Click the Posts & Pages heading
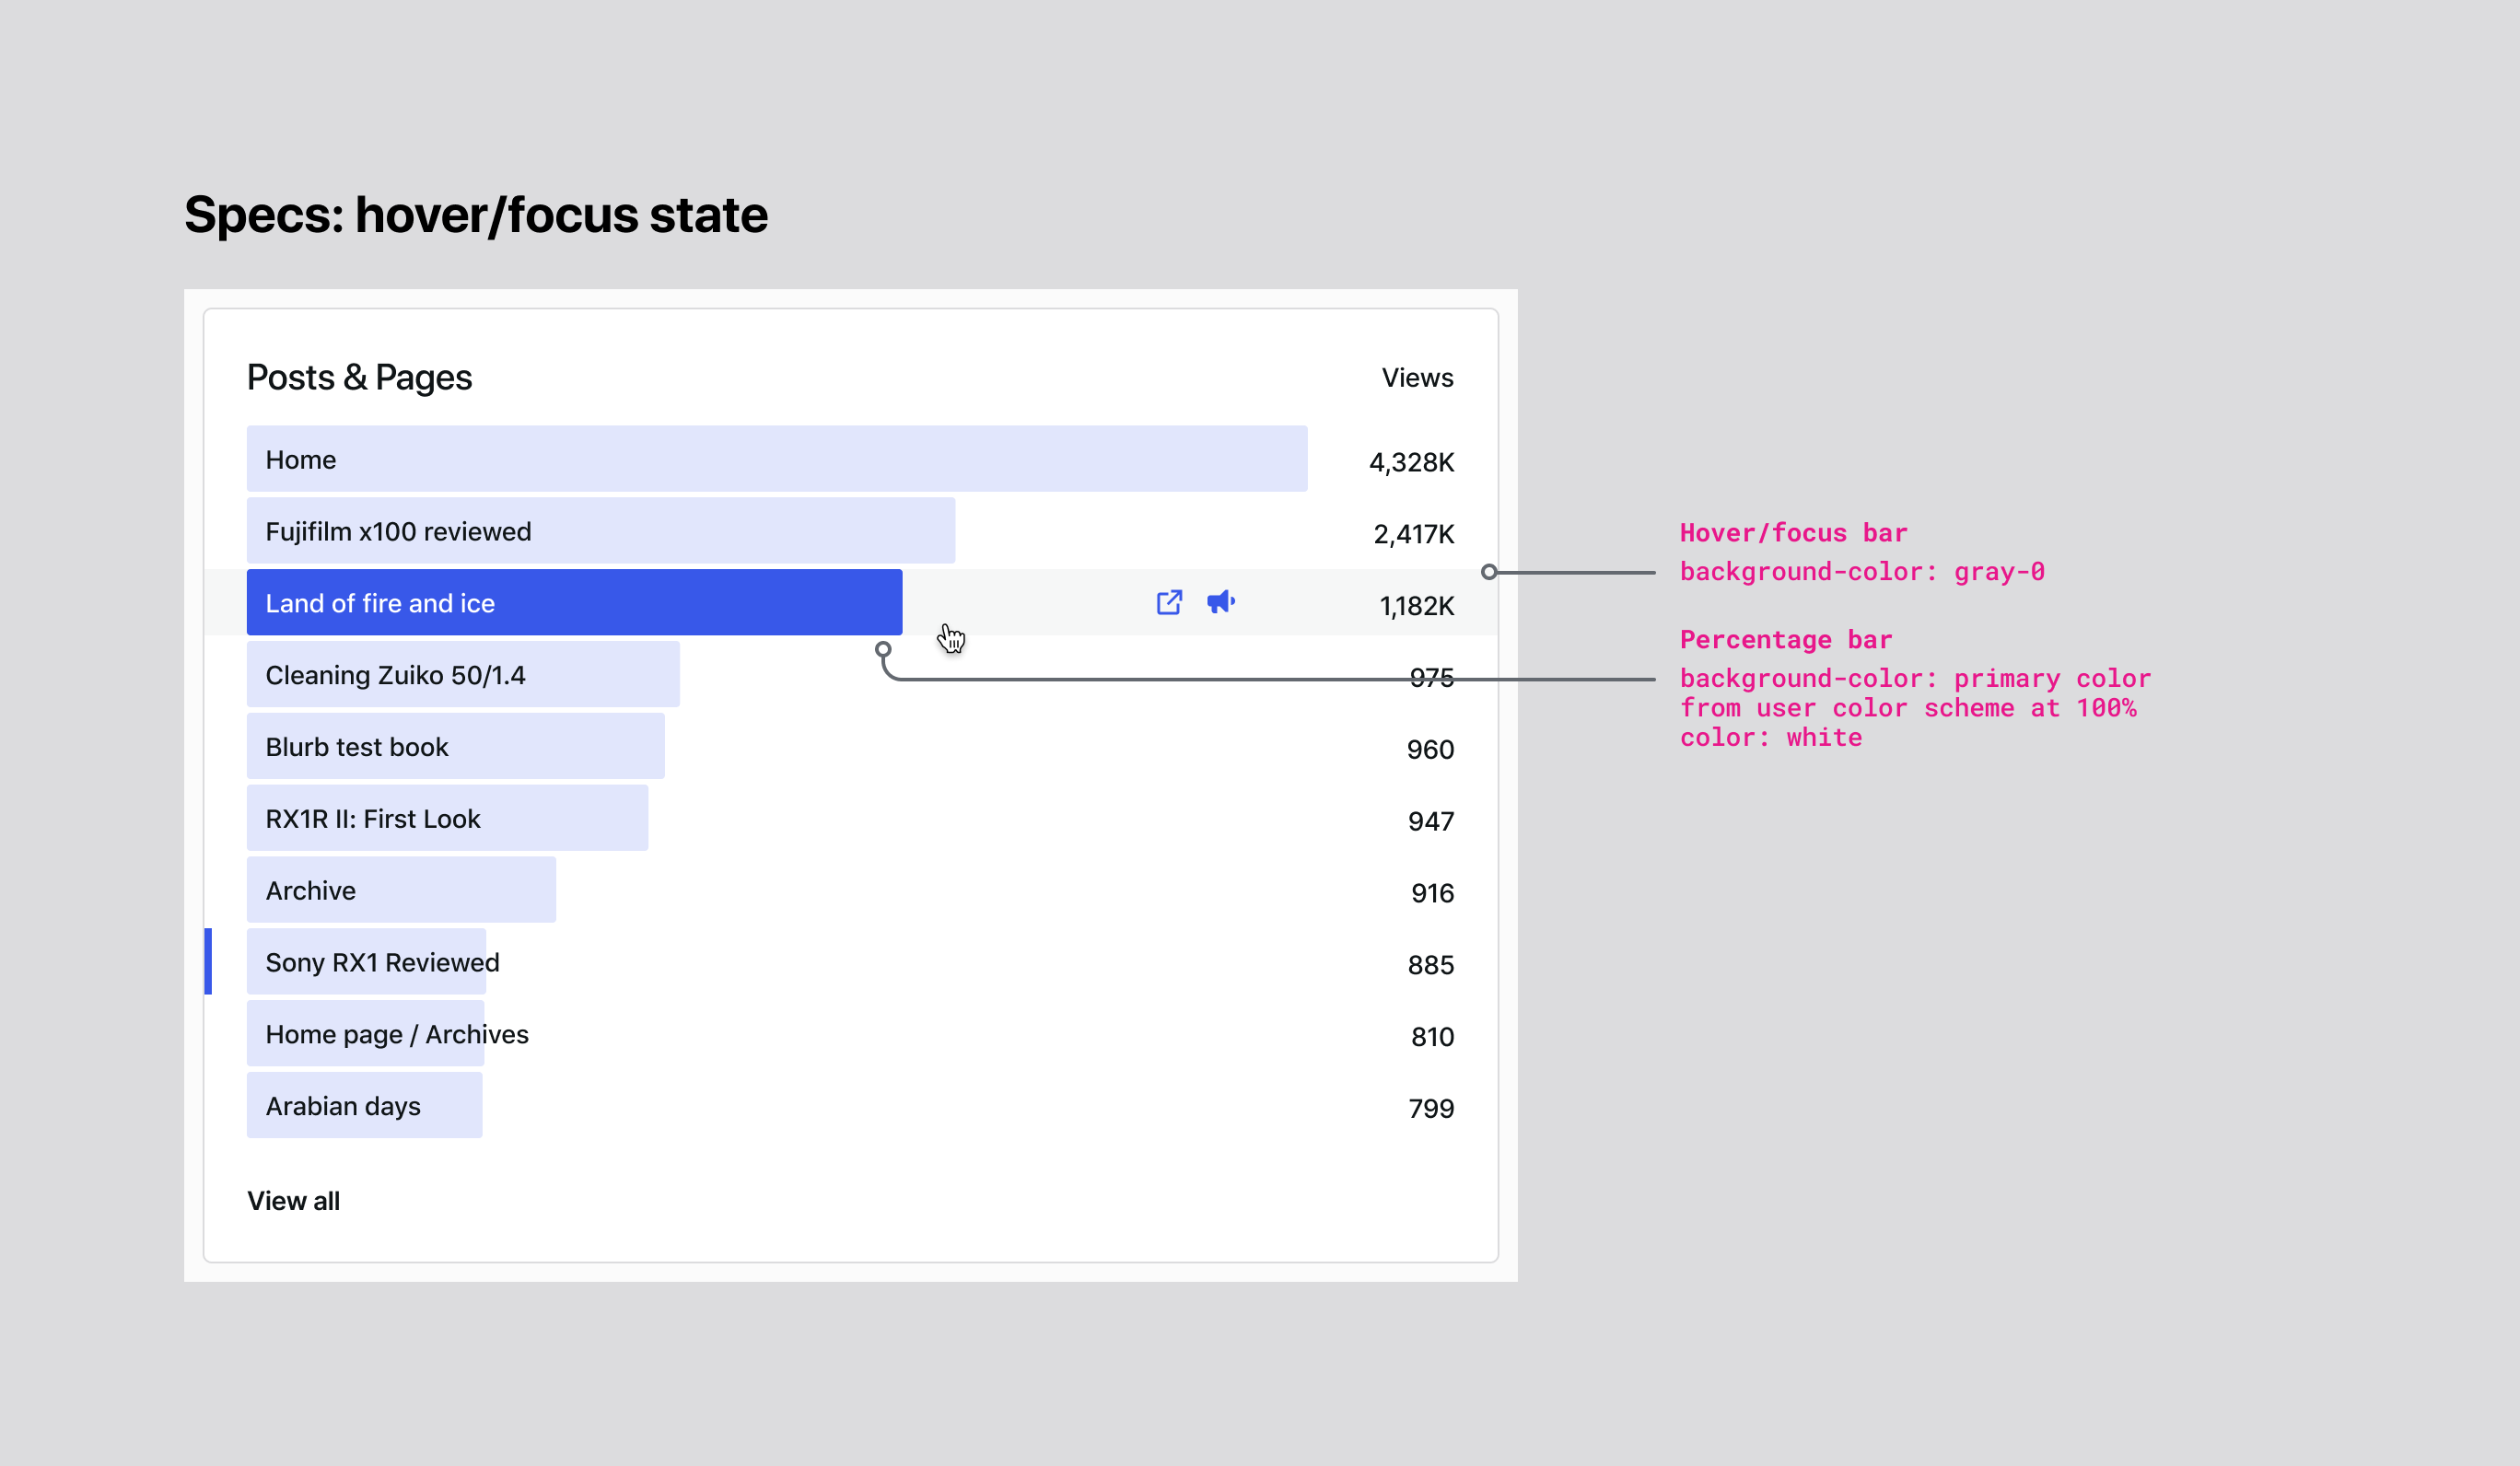 (x=360, y=377)
